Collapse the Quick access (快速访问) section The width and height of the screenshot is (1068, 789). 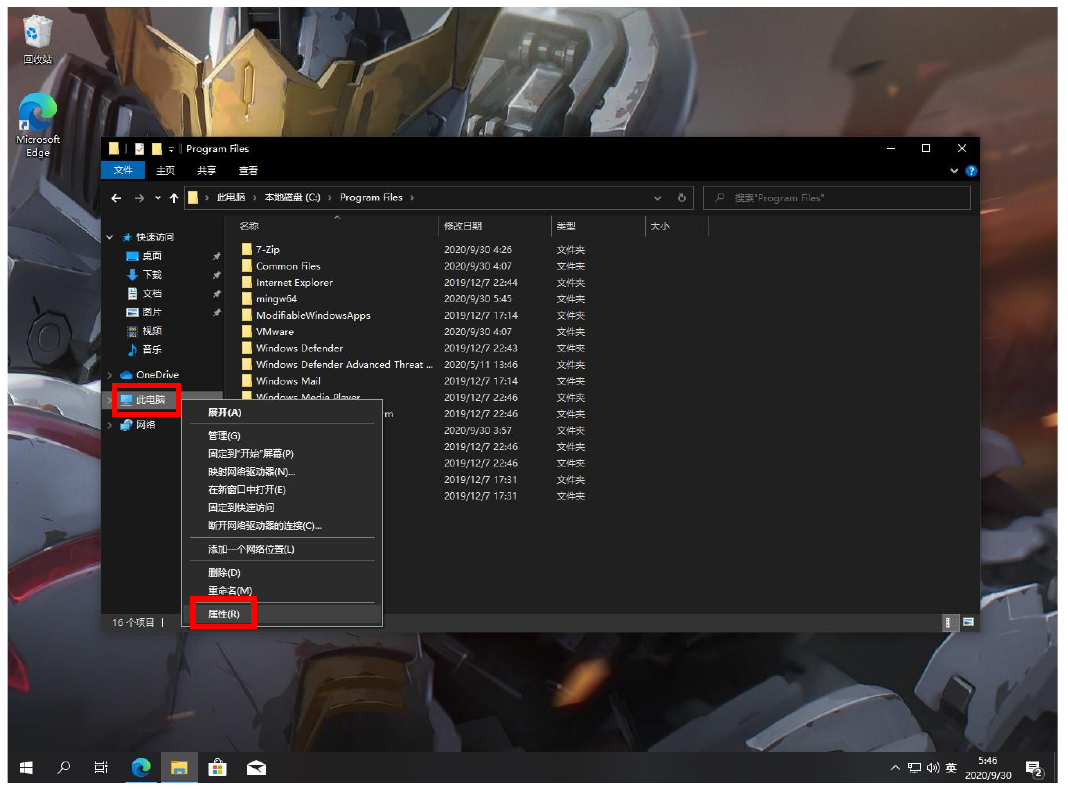click(110, 238)
